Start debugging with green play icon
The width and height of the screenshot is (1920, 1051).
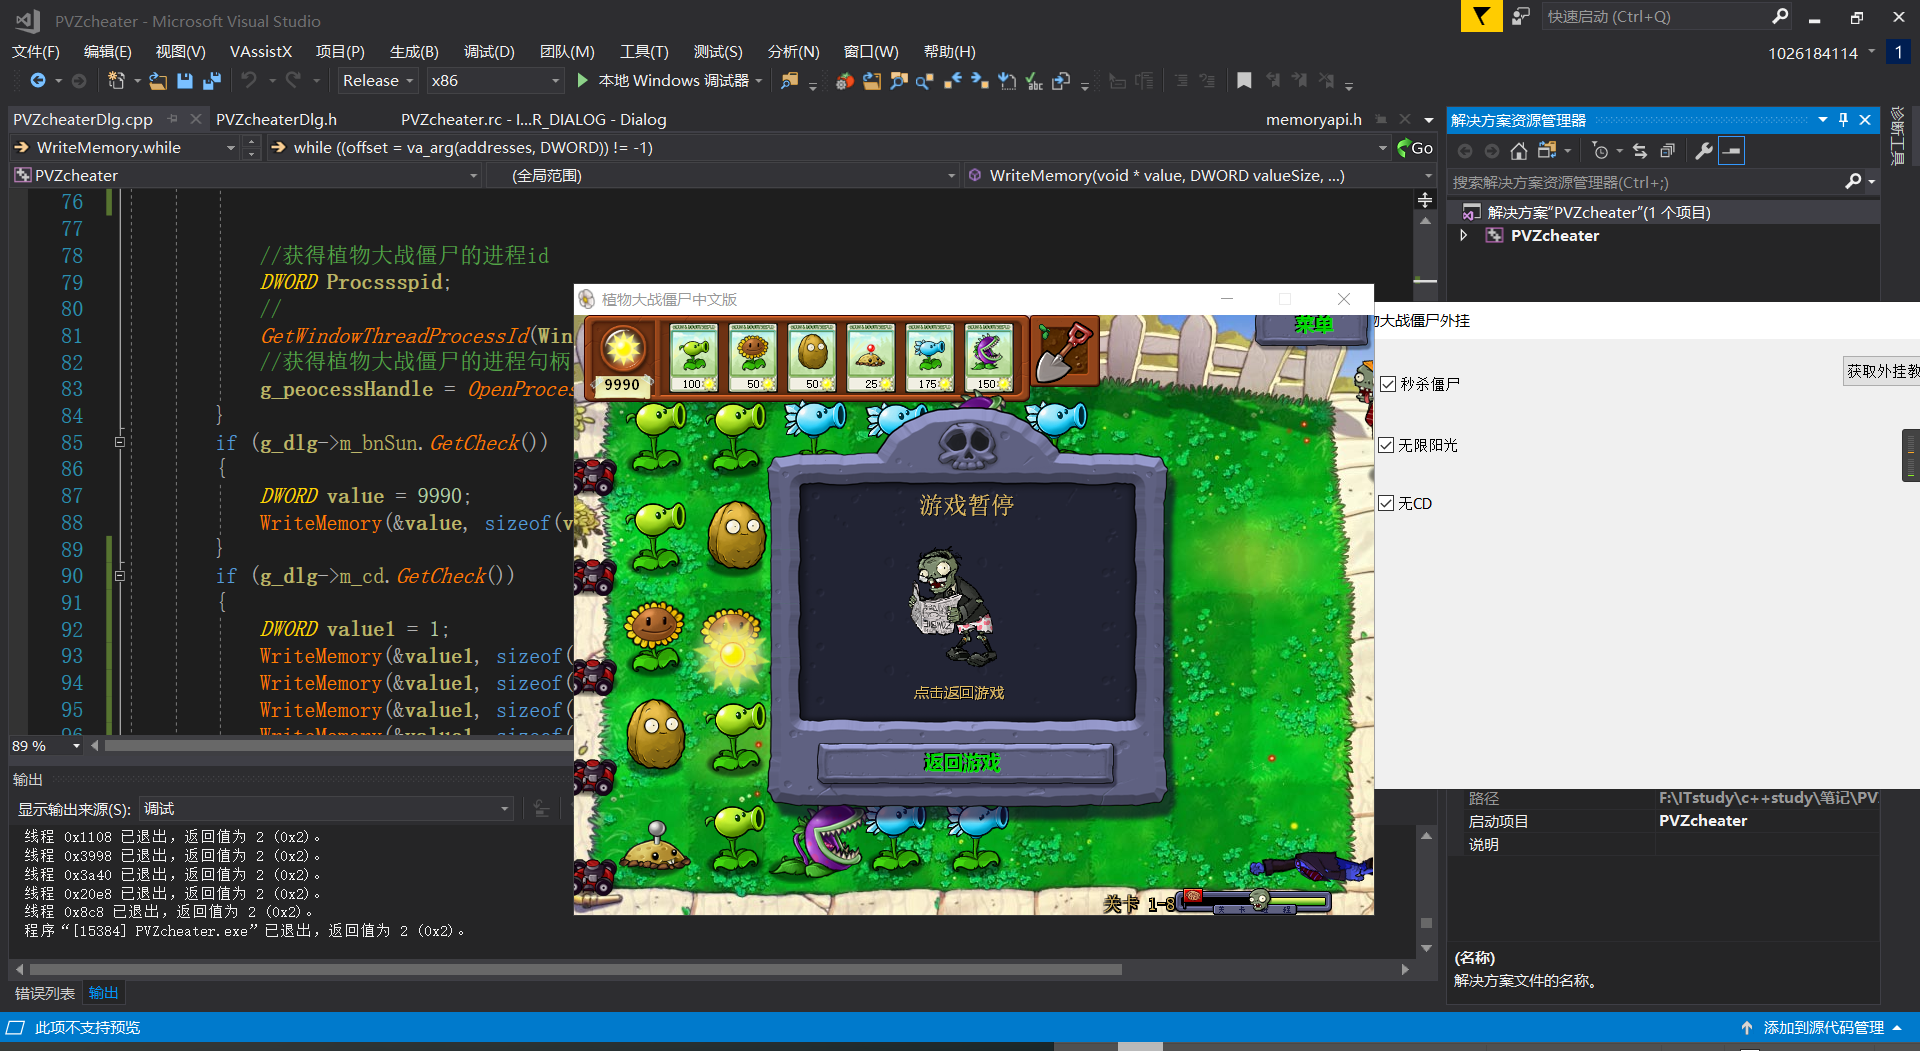coord(583,80)
